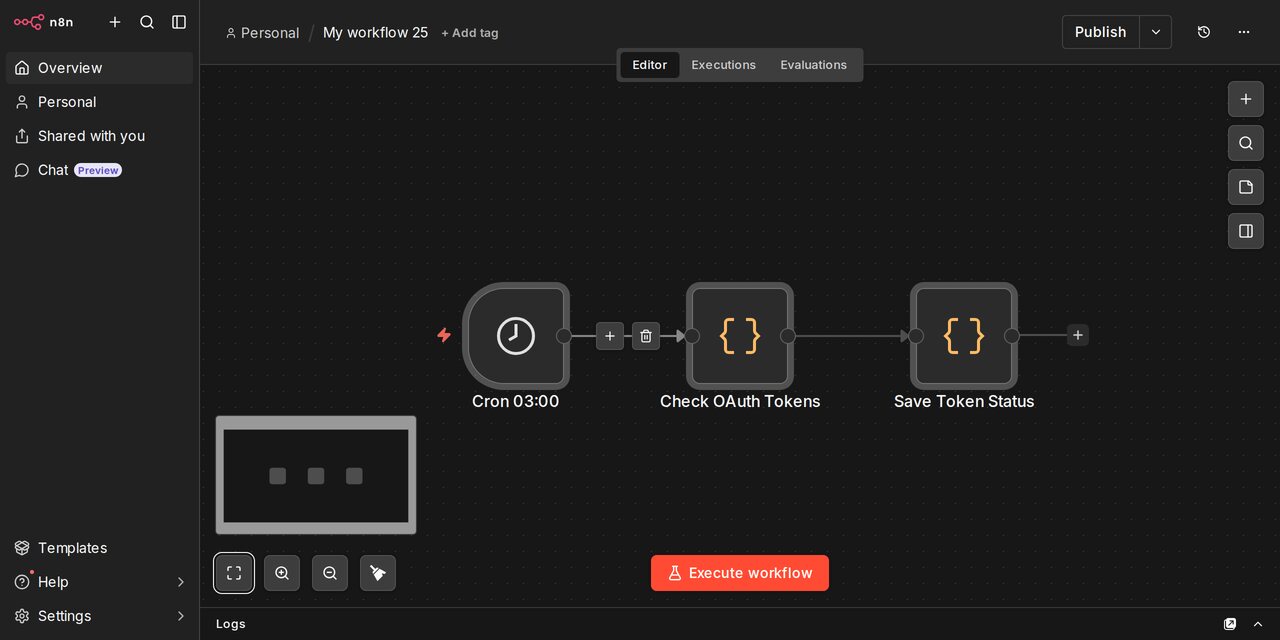Click Execute workflow

tap(740, 573)
